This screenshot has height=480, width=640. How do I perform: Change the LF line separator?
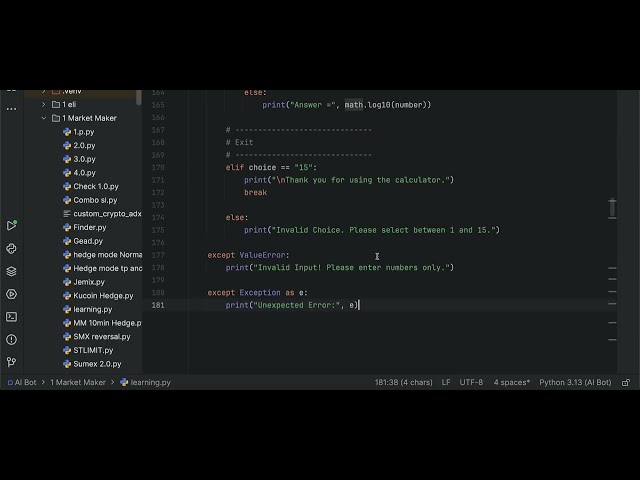446,382
